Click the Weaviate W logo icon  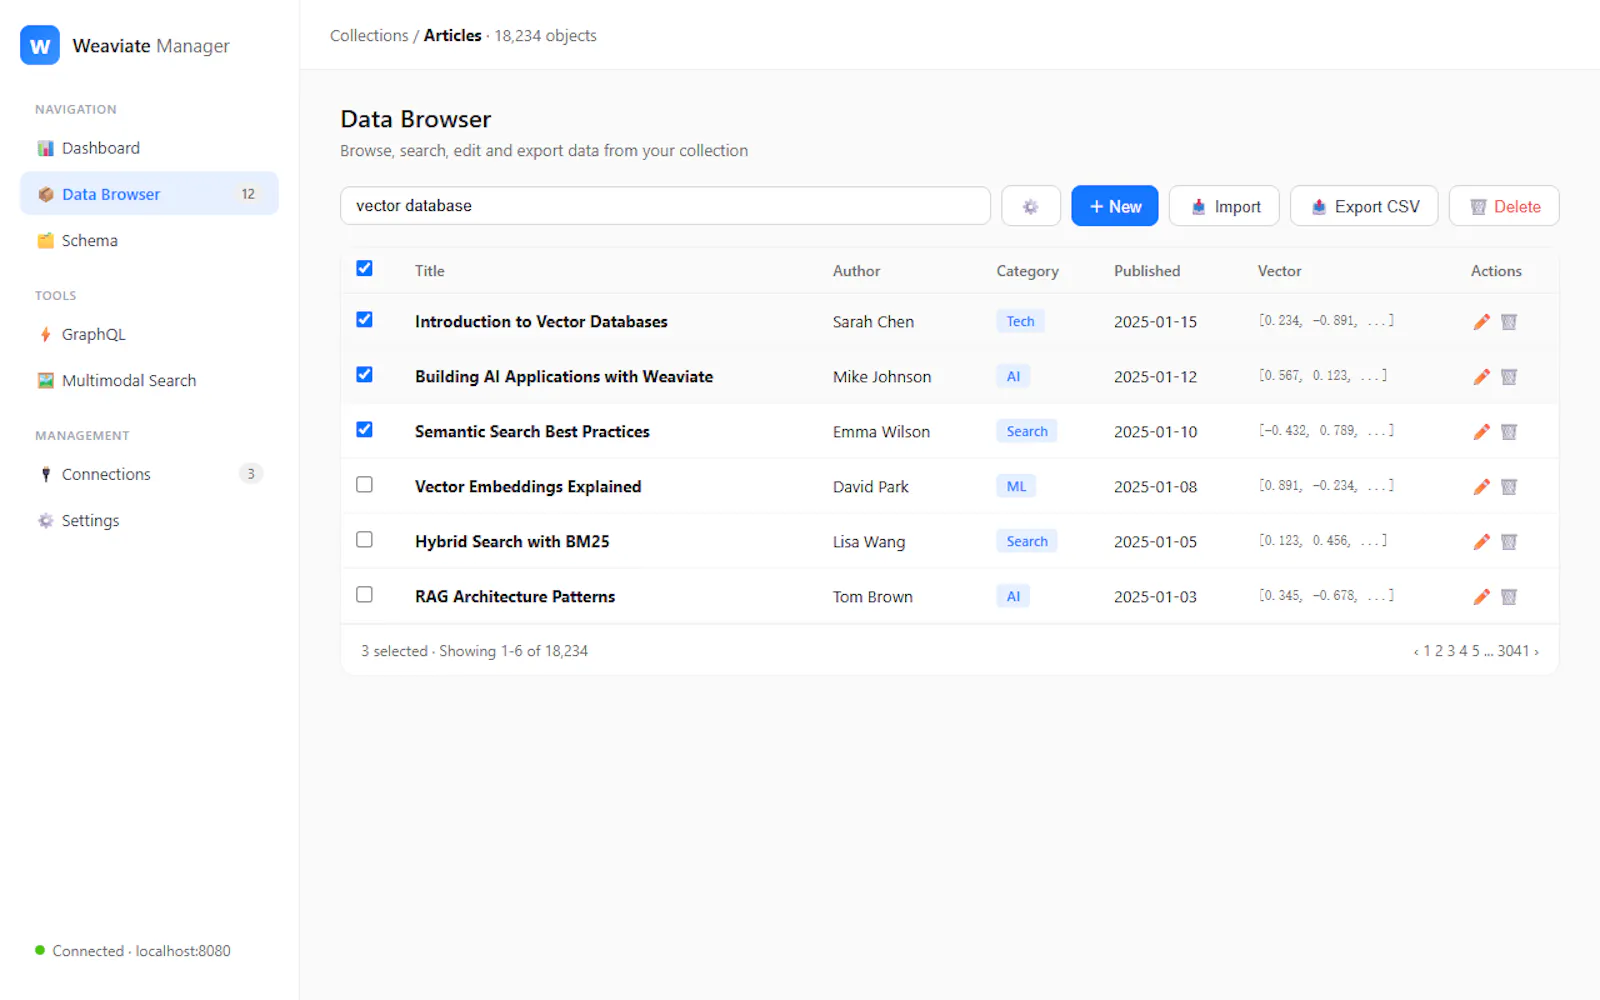tap(40, 45)
